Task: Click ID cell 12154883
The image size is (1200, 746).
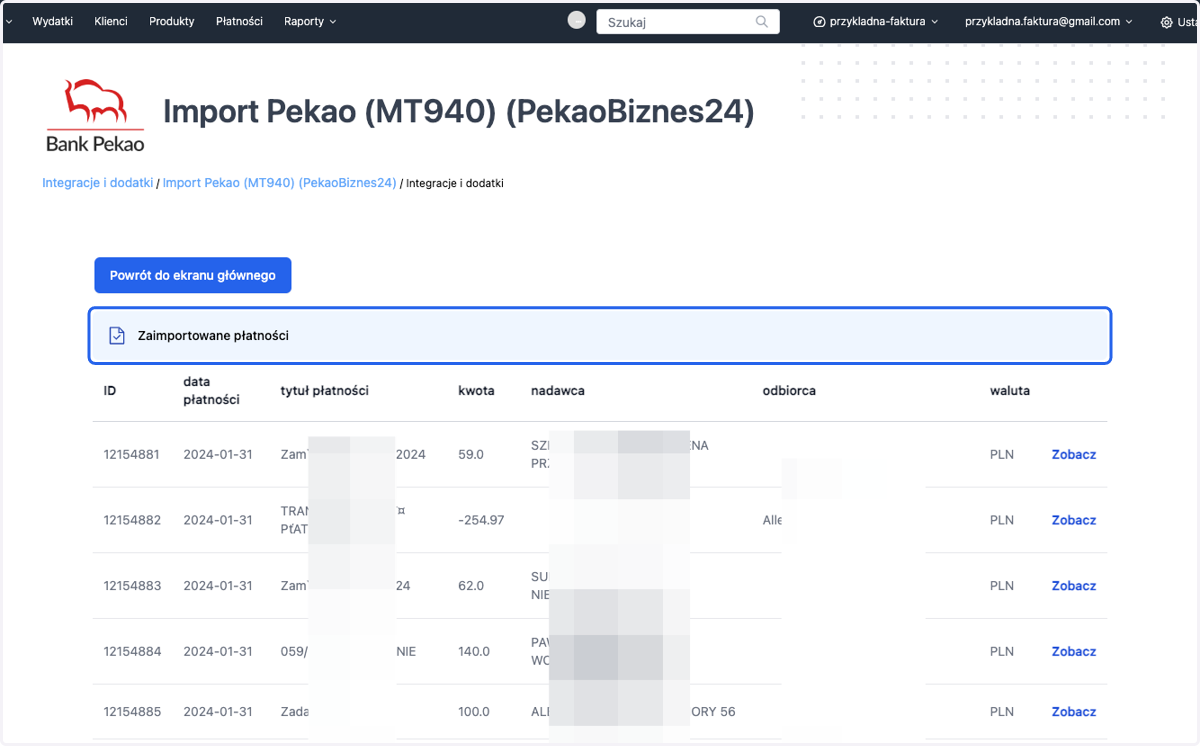Action: [132, 586]
